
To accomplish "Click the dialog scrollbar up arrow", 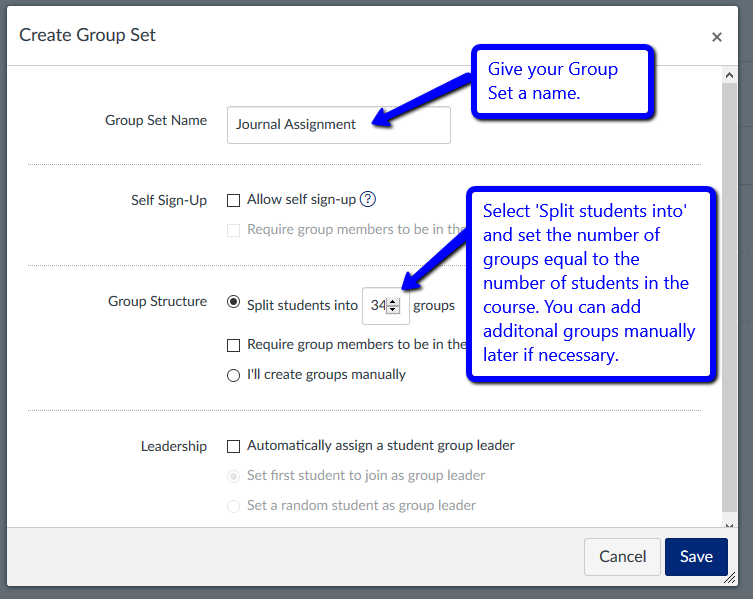I will coord(729,75).
